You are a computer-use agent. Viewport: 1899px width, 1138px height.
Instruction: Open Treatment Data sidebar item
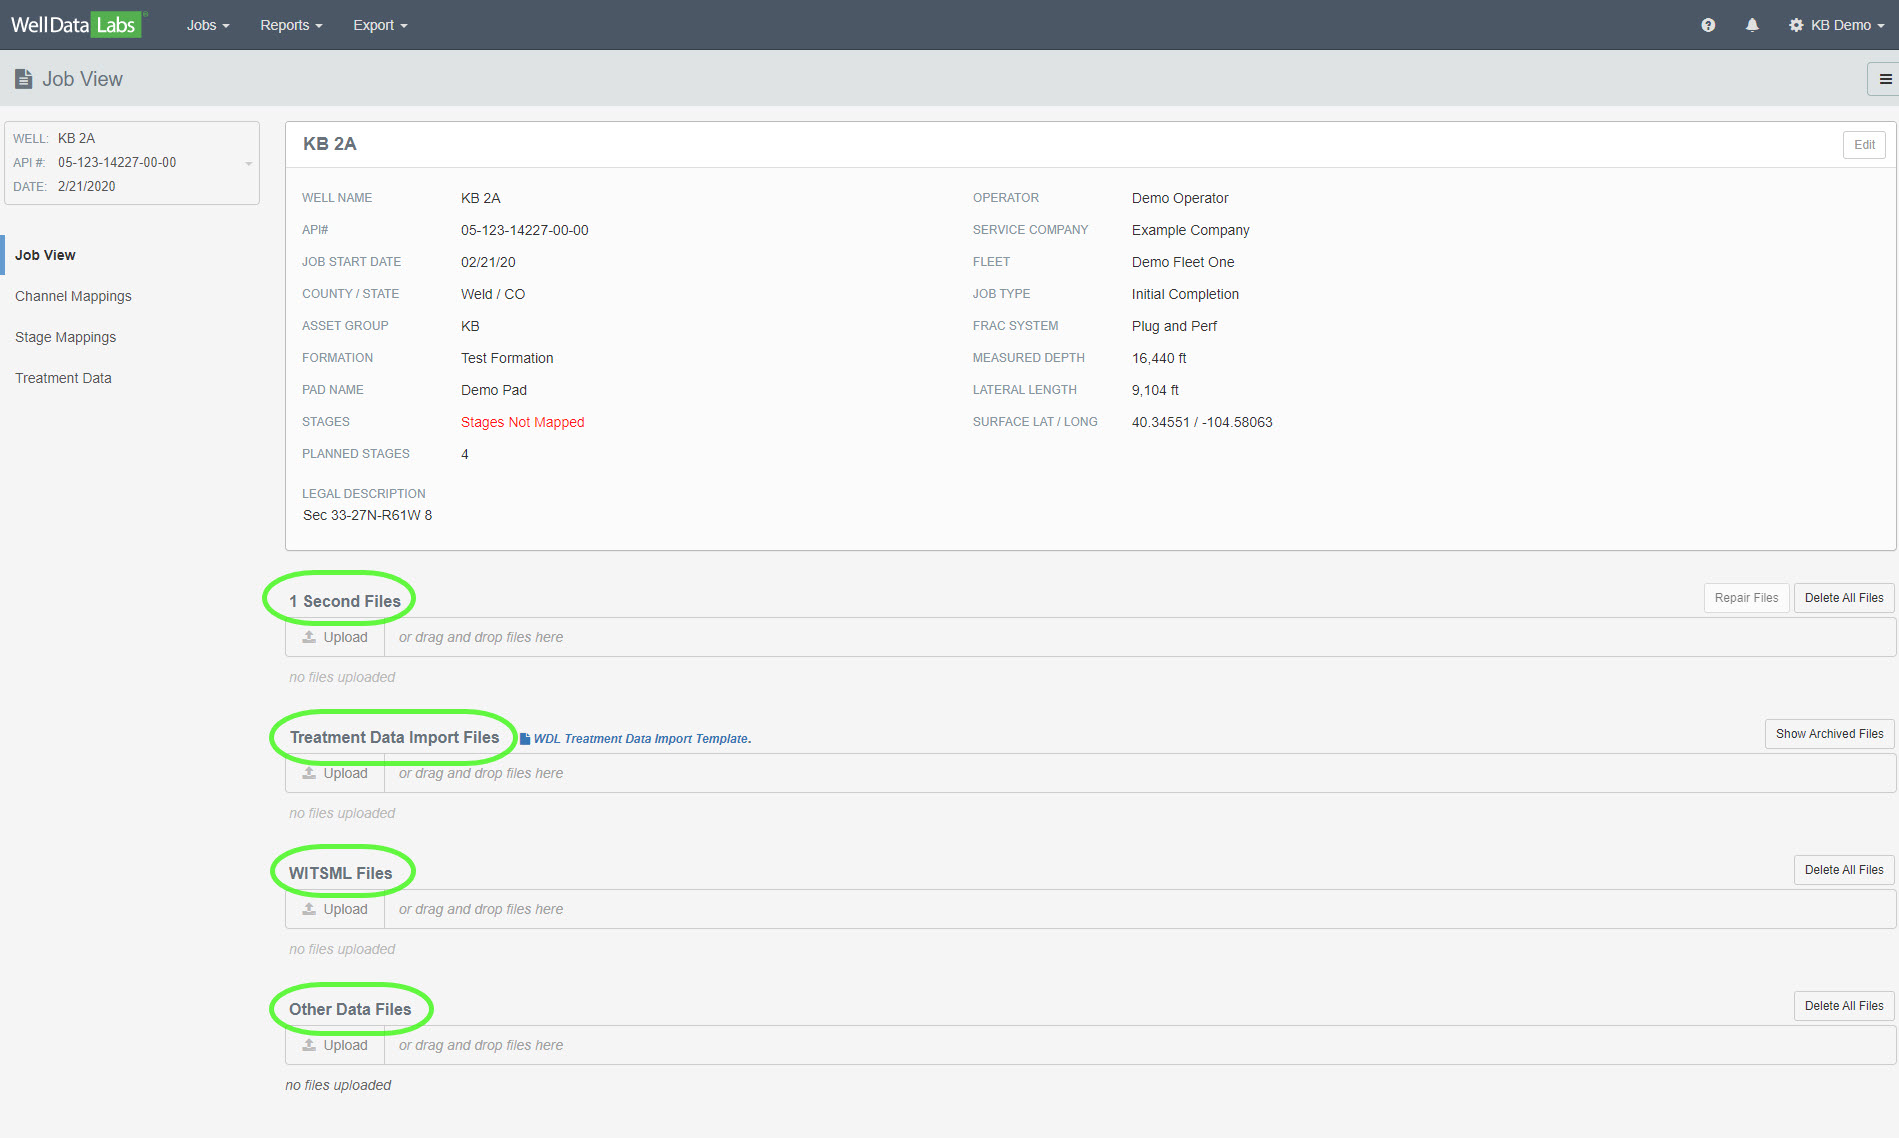63,378
